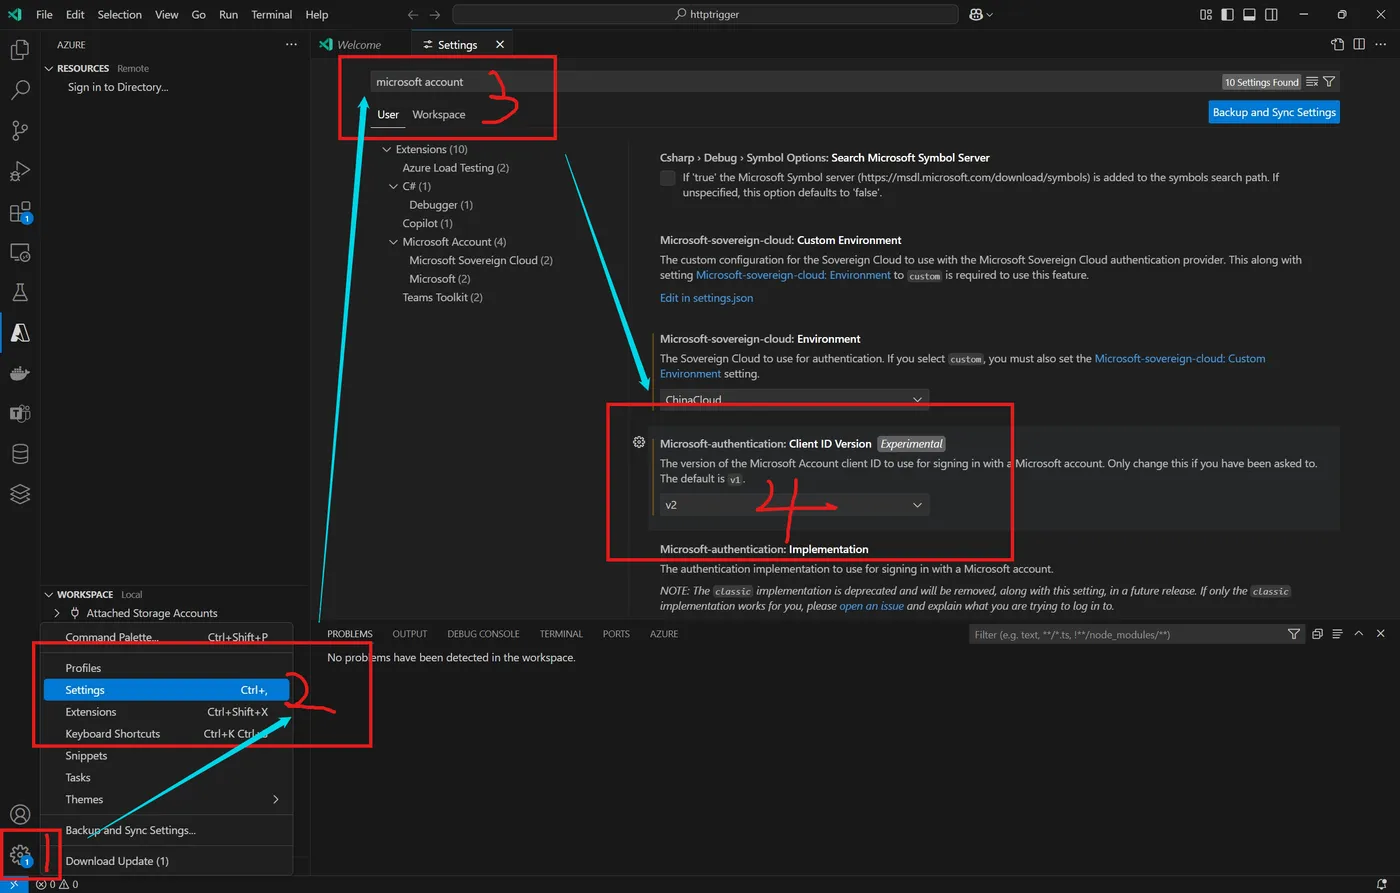Switch to the Workspace settings tab

click(x=439, y=115)
